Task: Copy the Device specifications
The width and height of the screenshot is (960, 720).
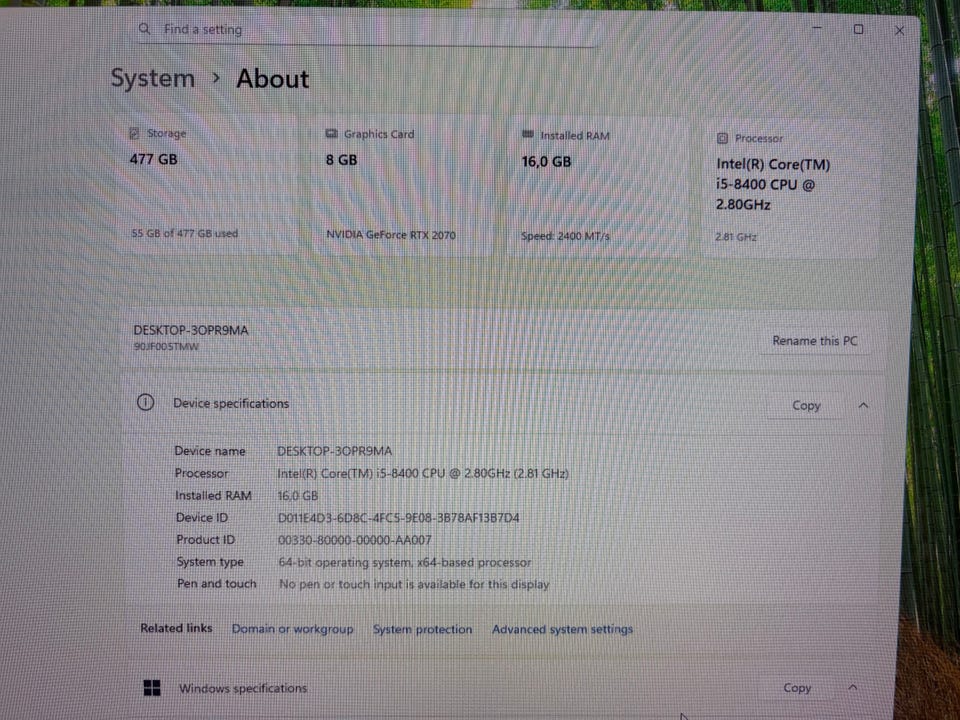Action: pyautogui.click(x=806, y=405)
